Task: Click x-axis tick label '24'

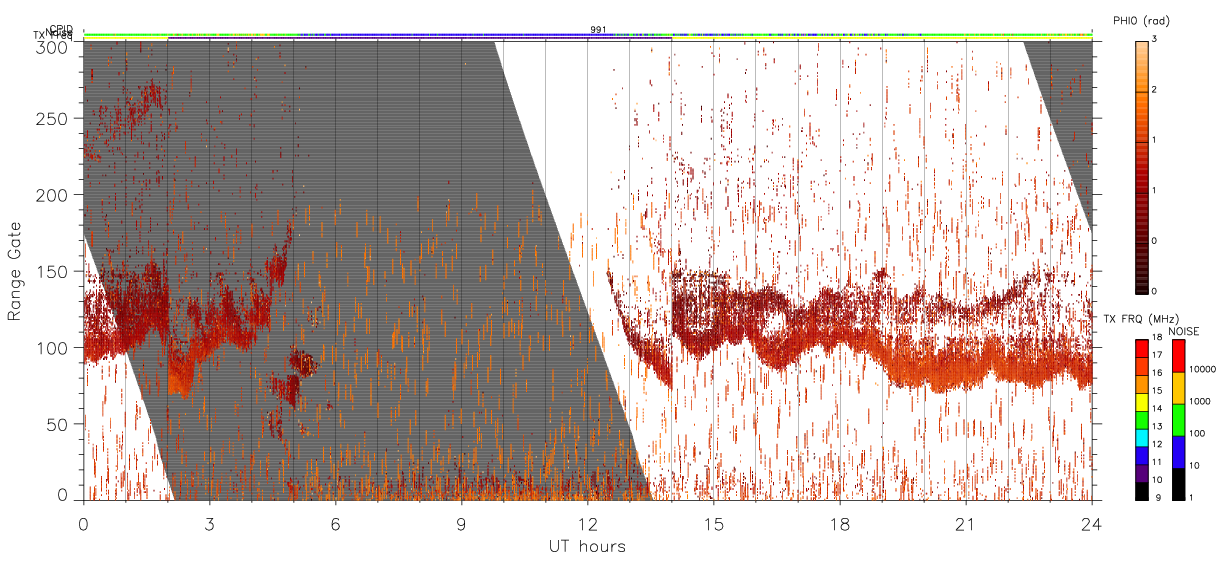Action: tap(1092, 524)
